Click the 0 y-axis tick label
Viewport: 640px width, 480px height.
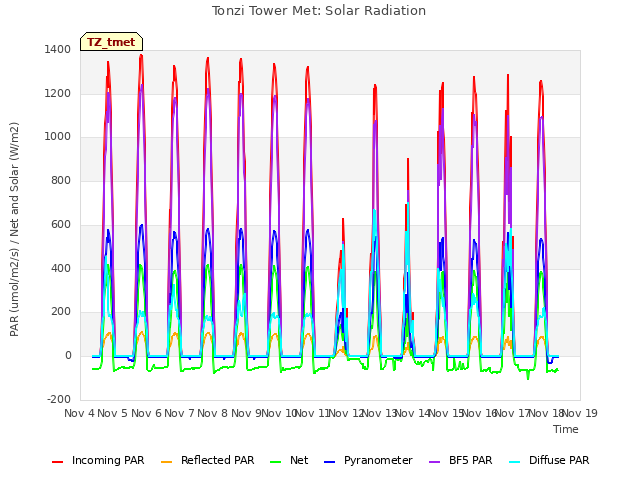click(x=68, y=356)
